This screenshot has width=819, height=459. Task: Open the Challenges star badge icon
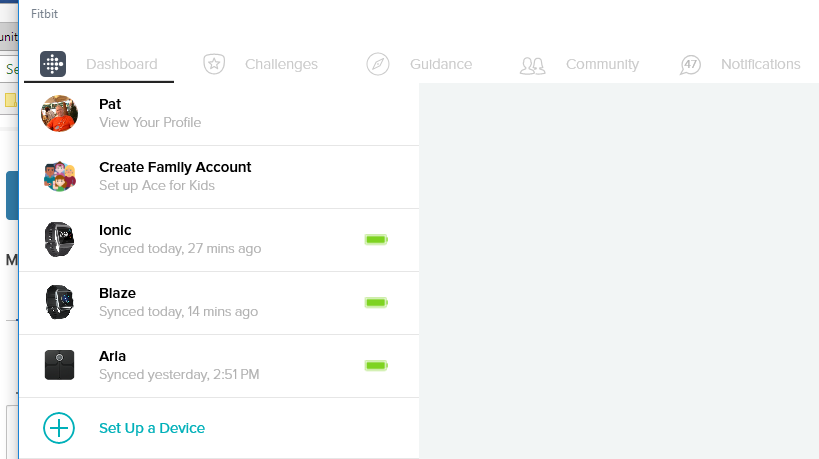click(x=214, y=64)
